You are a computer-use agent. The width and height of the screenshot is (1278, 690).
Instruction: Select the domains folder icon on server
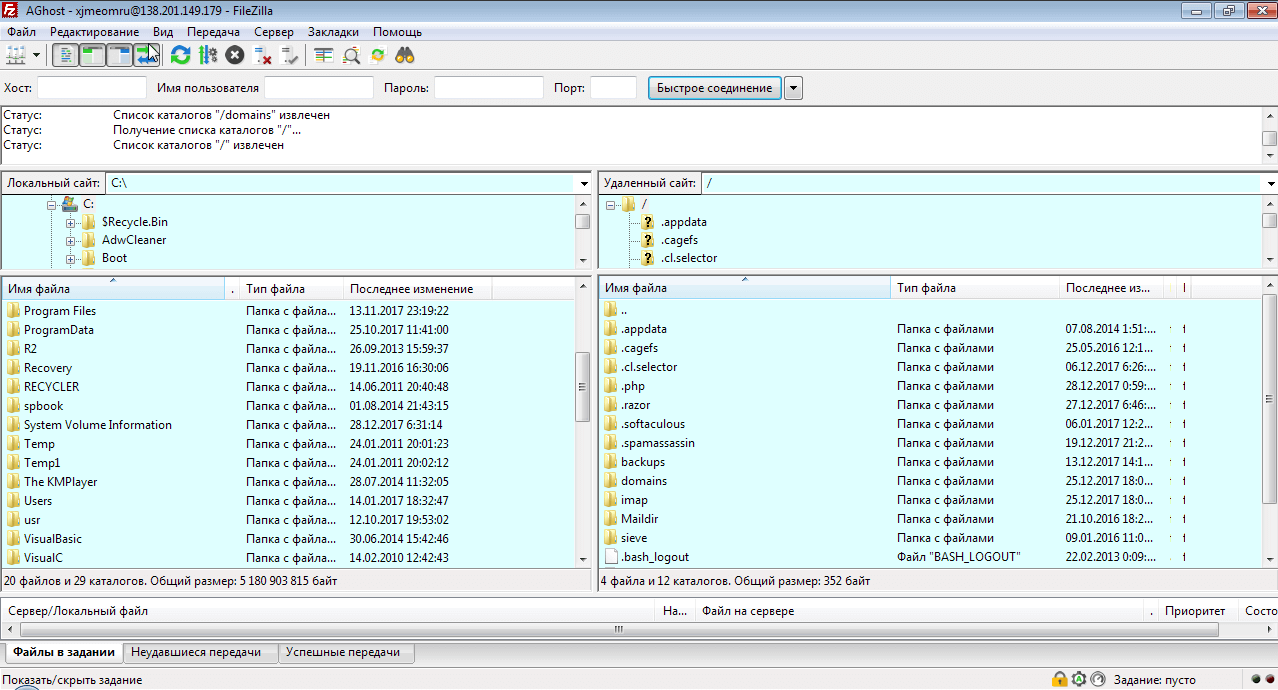click(611, 481)
